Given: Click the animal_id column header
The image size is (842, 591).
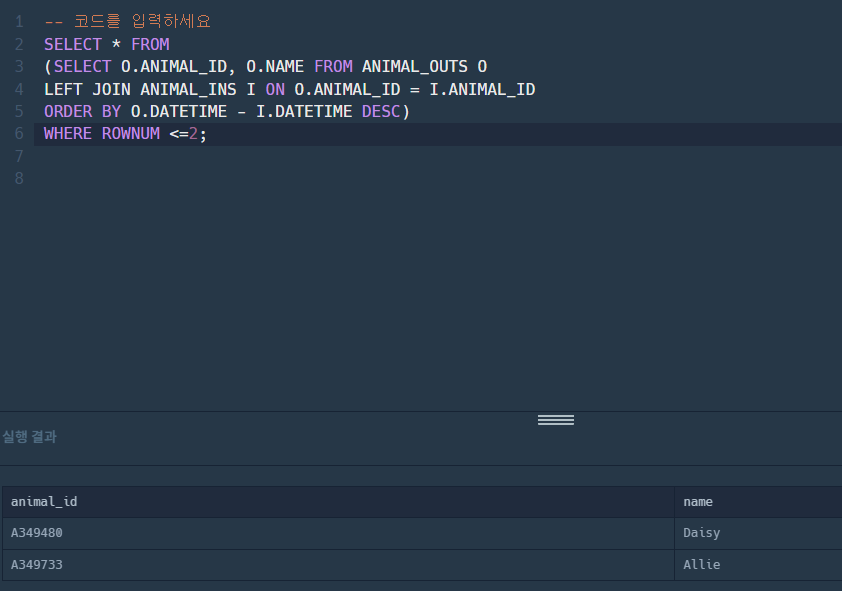Looking at the screenshot, I should (338, 502).
